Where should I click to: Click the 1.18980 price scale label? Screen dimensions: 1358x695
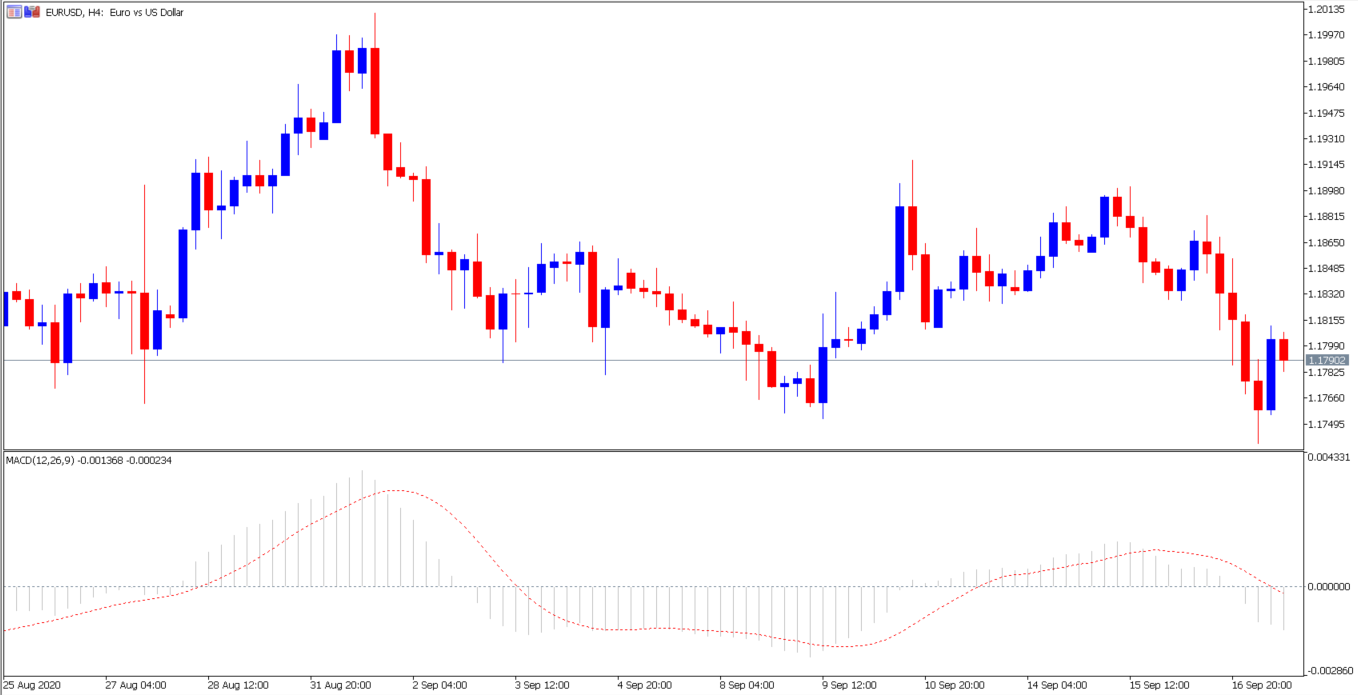(x=1328, y=191)
